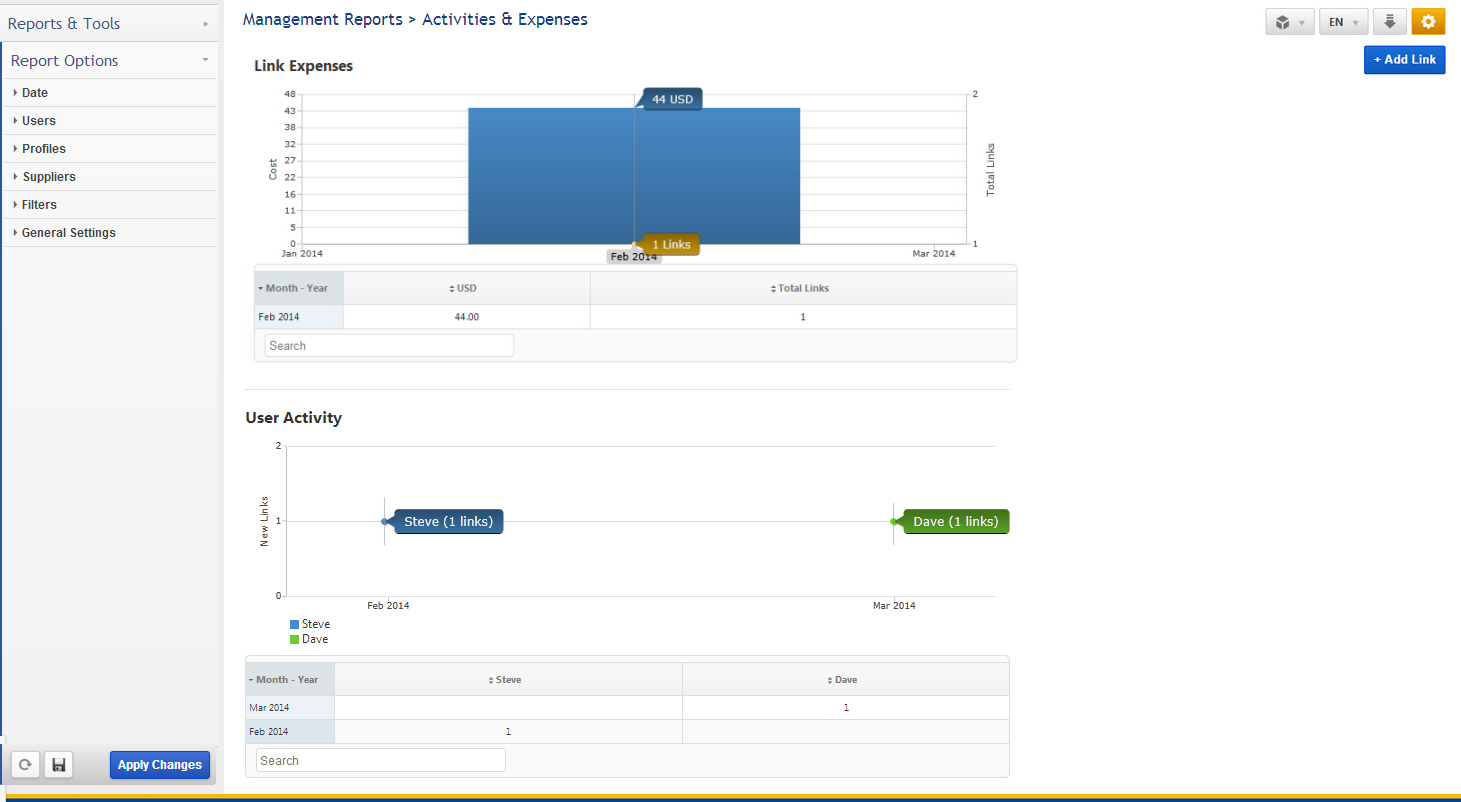Click the refresh report icon
1461x802 pixels.
[26, 765]
